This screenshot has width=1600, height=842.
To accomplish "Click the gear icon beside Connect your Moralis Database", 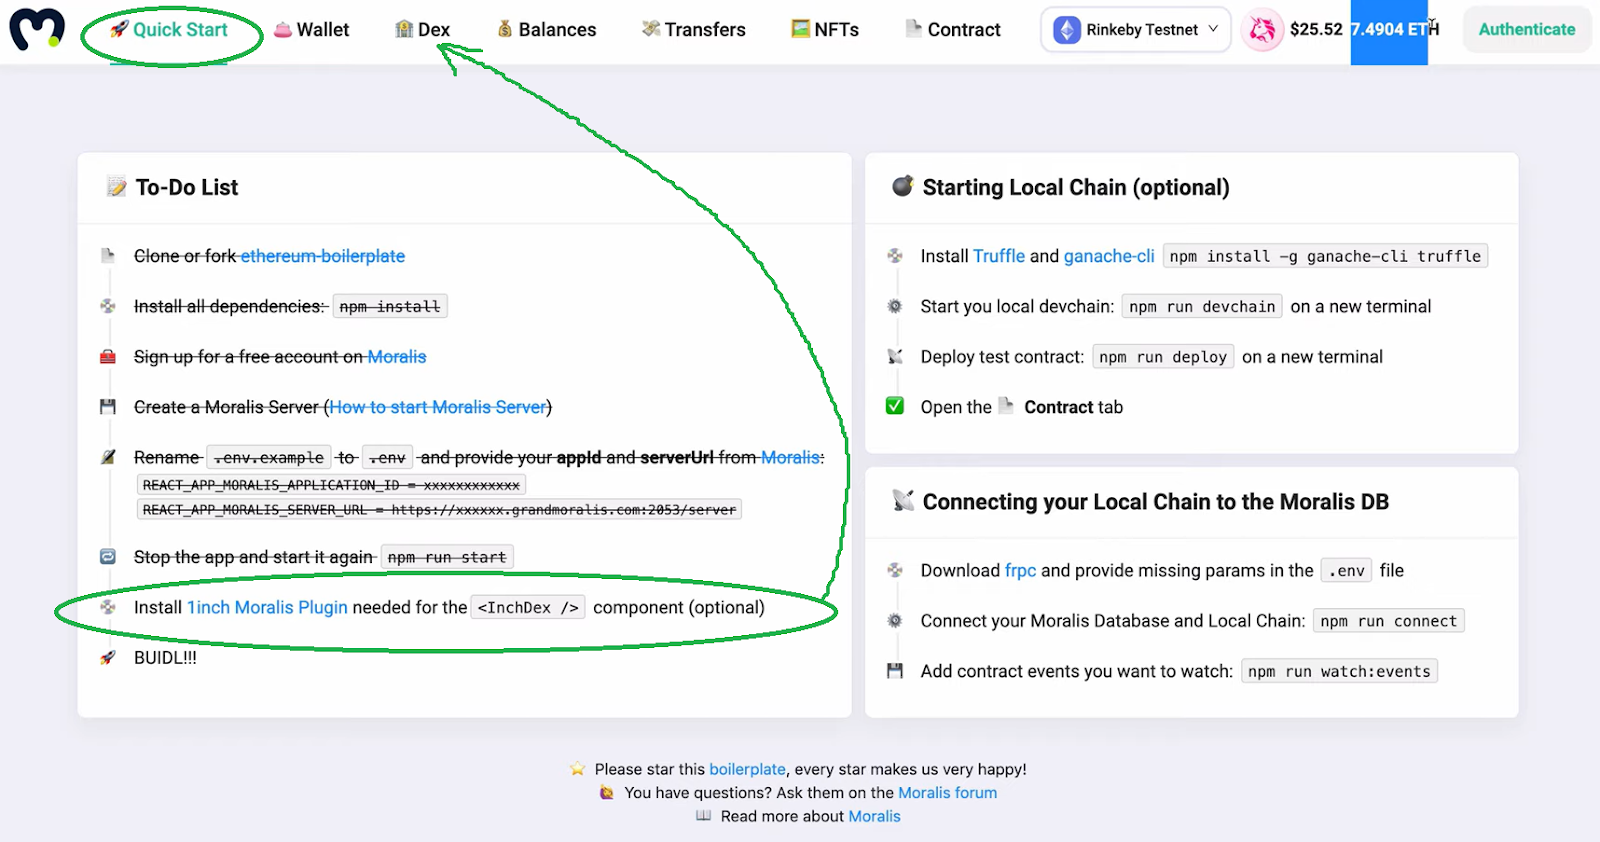I will coord(895,621).
